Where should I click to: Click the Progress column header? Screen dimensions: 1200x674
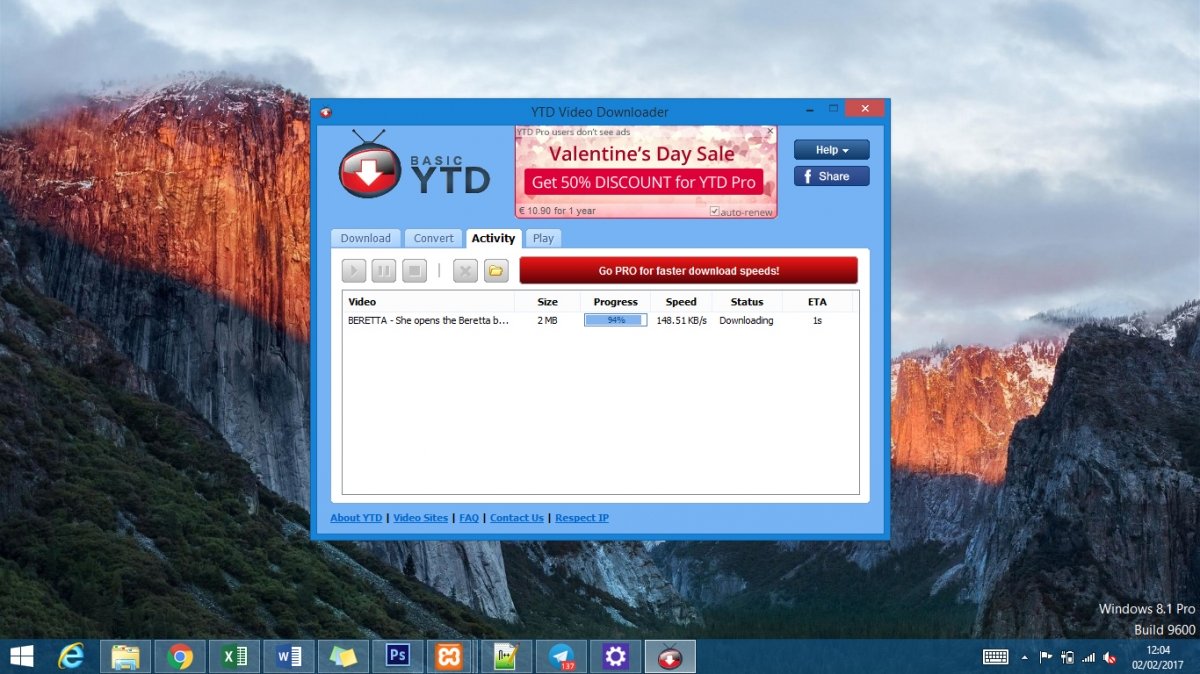[x=615, y=301]
